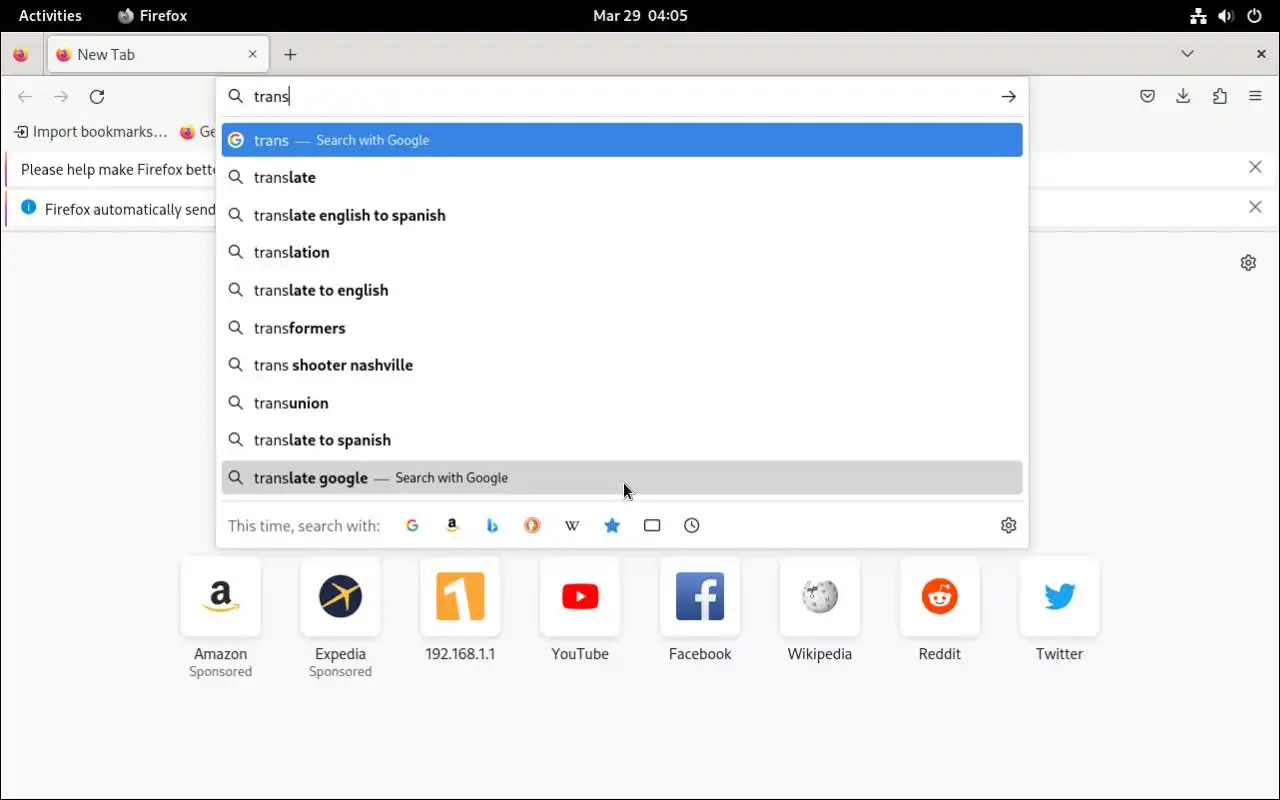
Task: Search with Bing one-off engine icon
Action: pyautogui.click(x=492, y=525)
